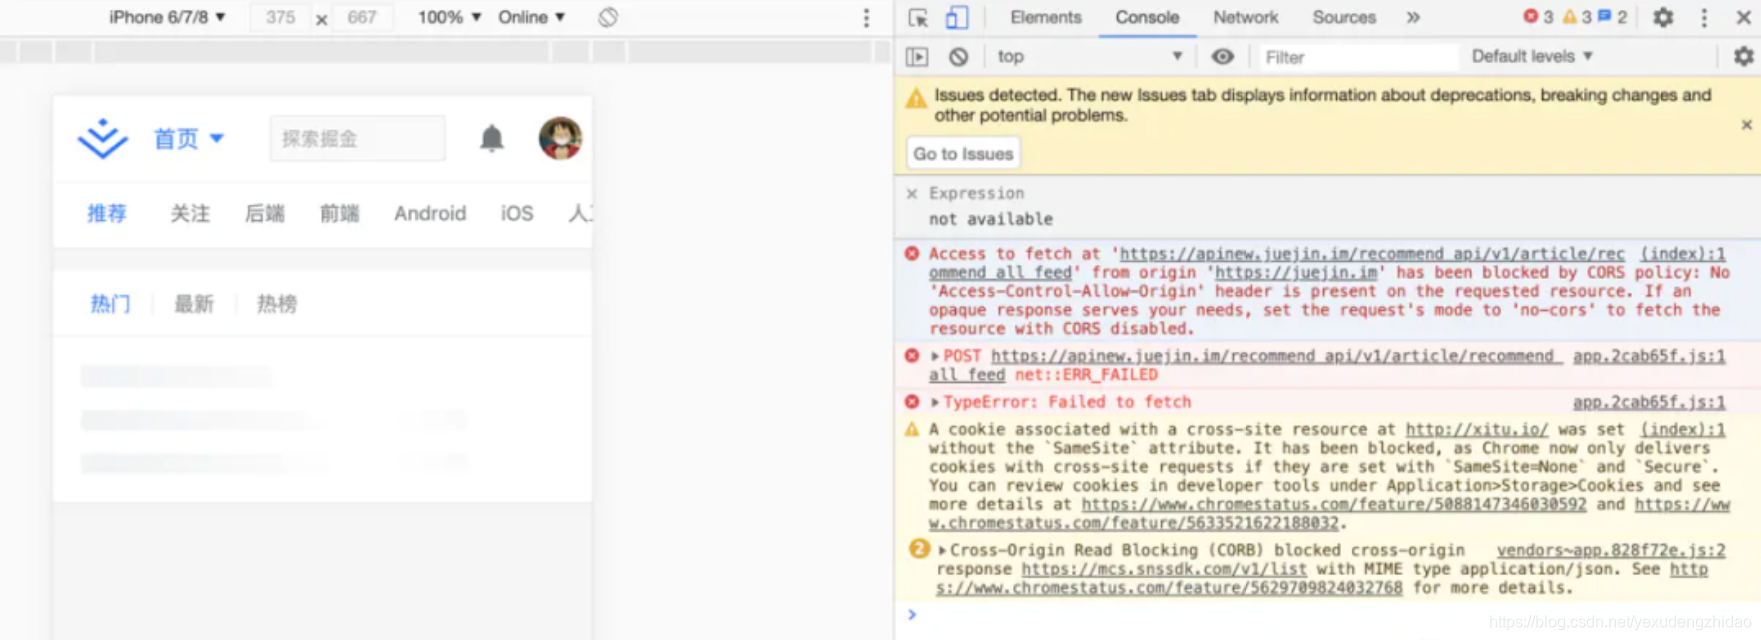Open notification bell in Juejin header

[x=492, y=138]
